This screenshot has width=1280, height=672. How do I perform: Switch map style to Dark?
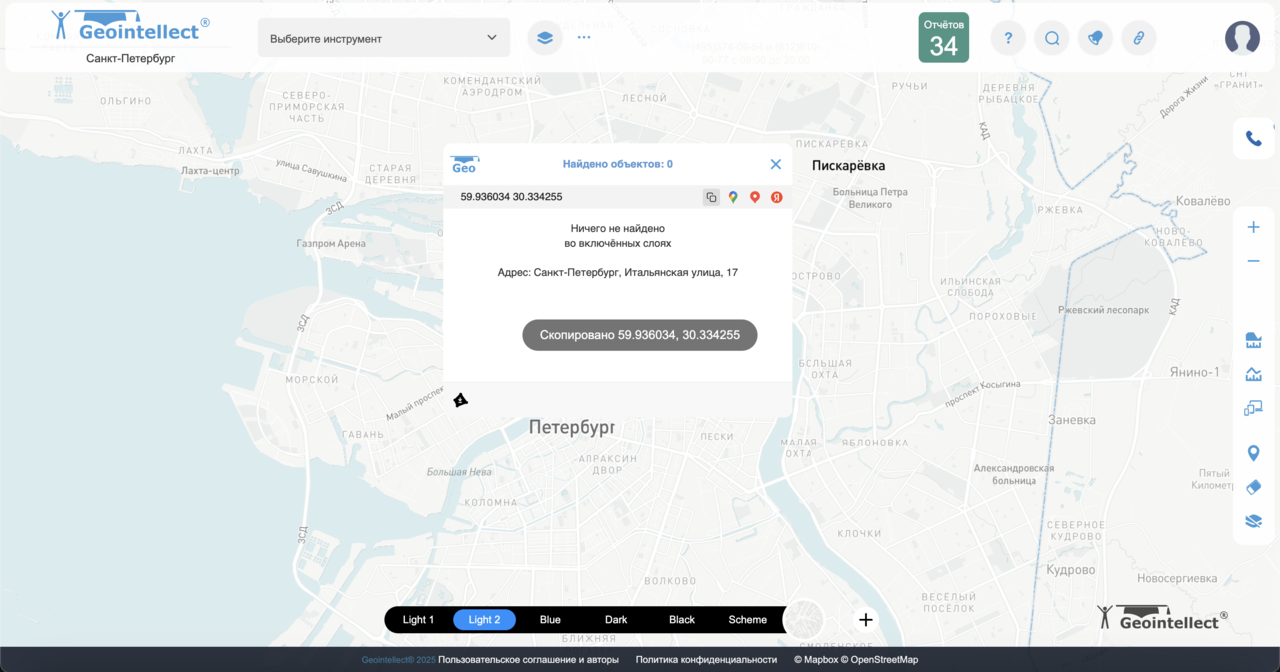(x=616, y=620)
